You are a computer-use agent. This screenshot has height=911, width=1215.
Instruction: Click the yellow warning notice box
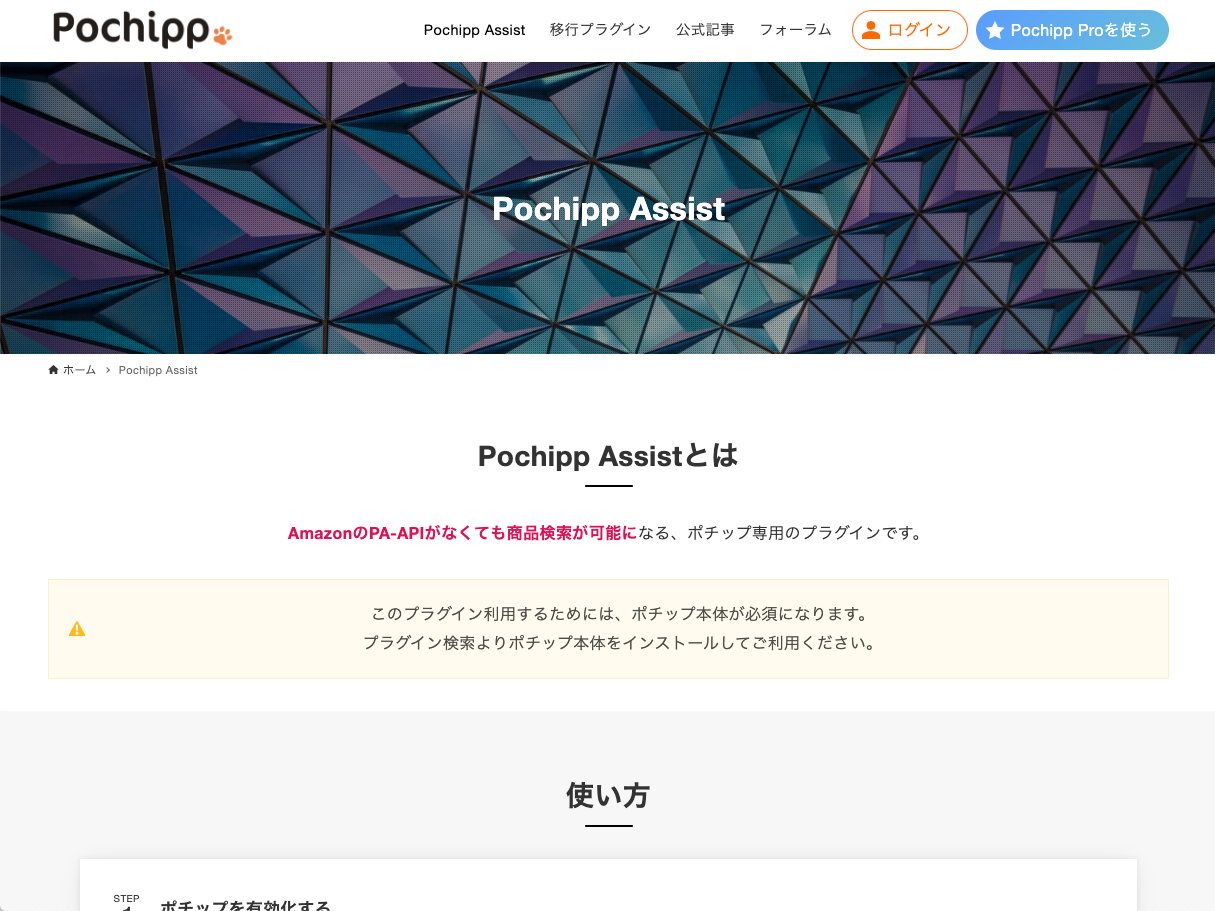click(608, 629)
